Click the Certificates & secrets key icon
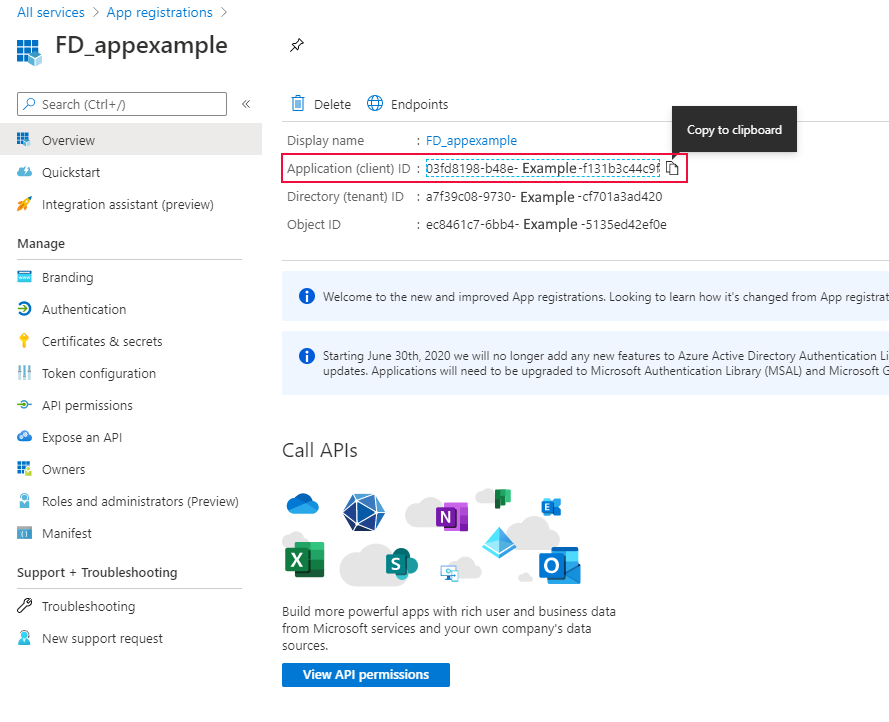The image size is (889, 722). 24,340
